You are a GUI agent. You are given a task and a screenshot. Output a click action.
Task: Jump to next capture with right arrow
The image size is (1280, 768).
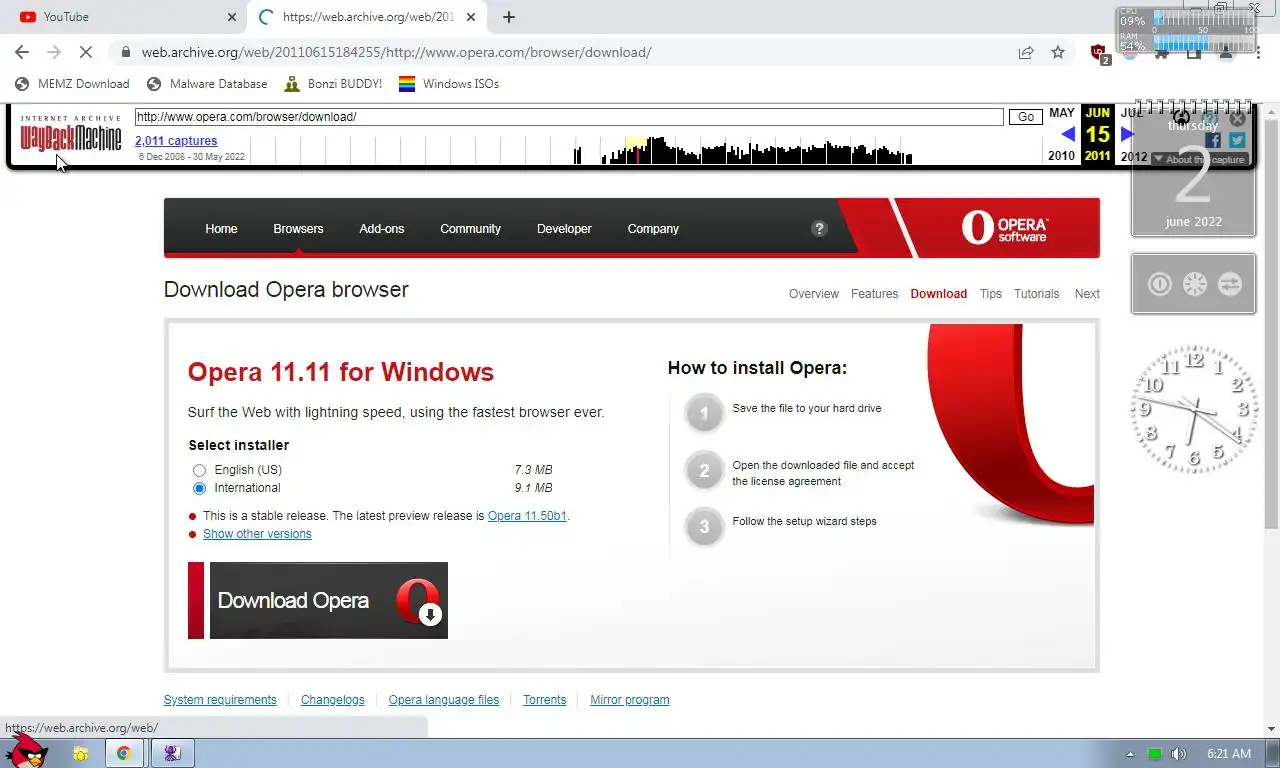point(1128,134)
